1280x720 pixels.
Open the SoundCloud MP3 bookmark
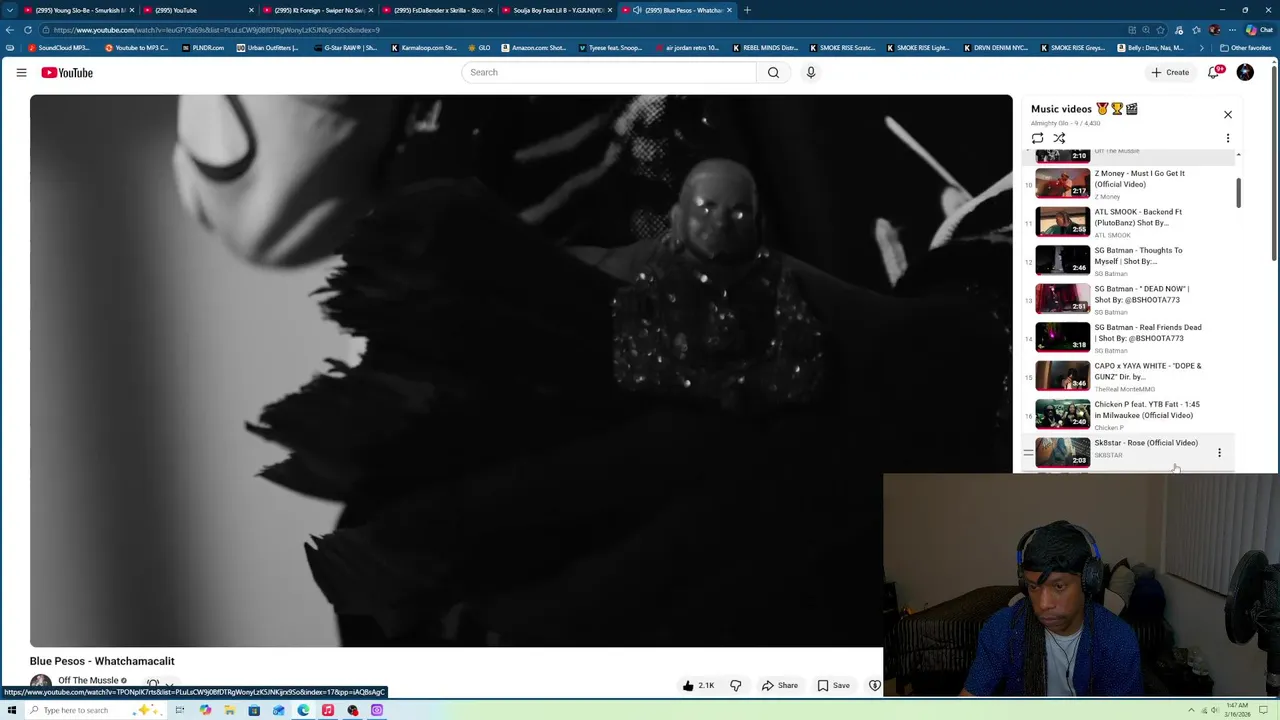coord(60,48)
